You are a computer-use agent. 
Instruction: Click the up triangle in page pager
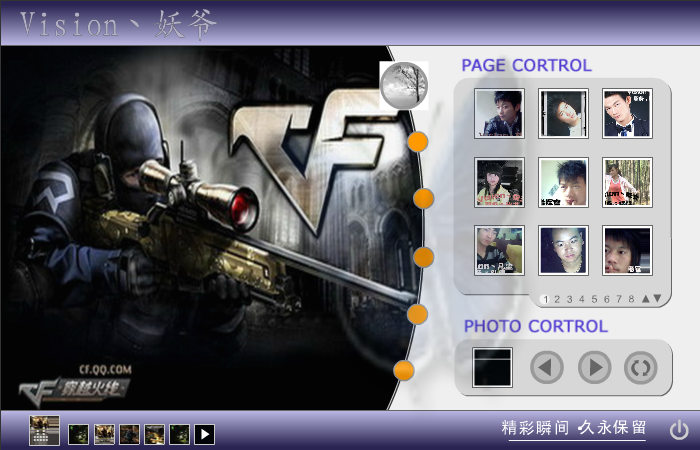coord(646,299)
